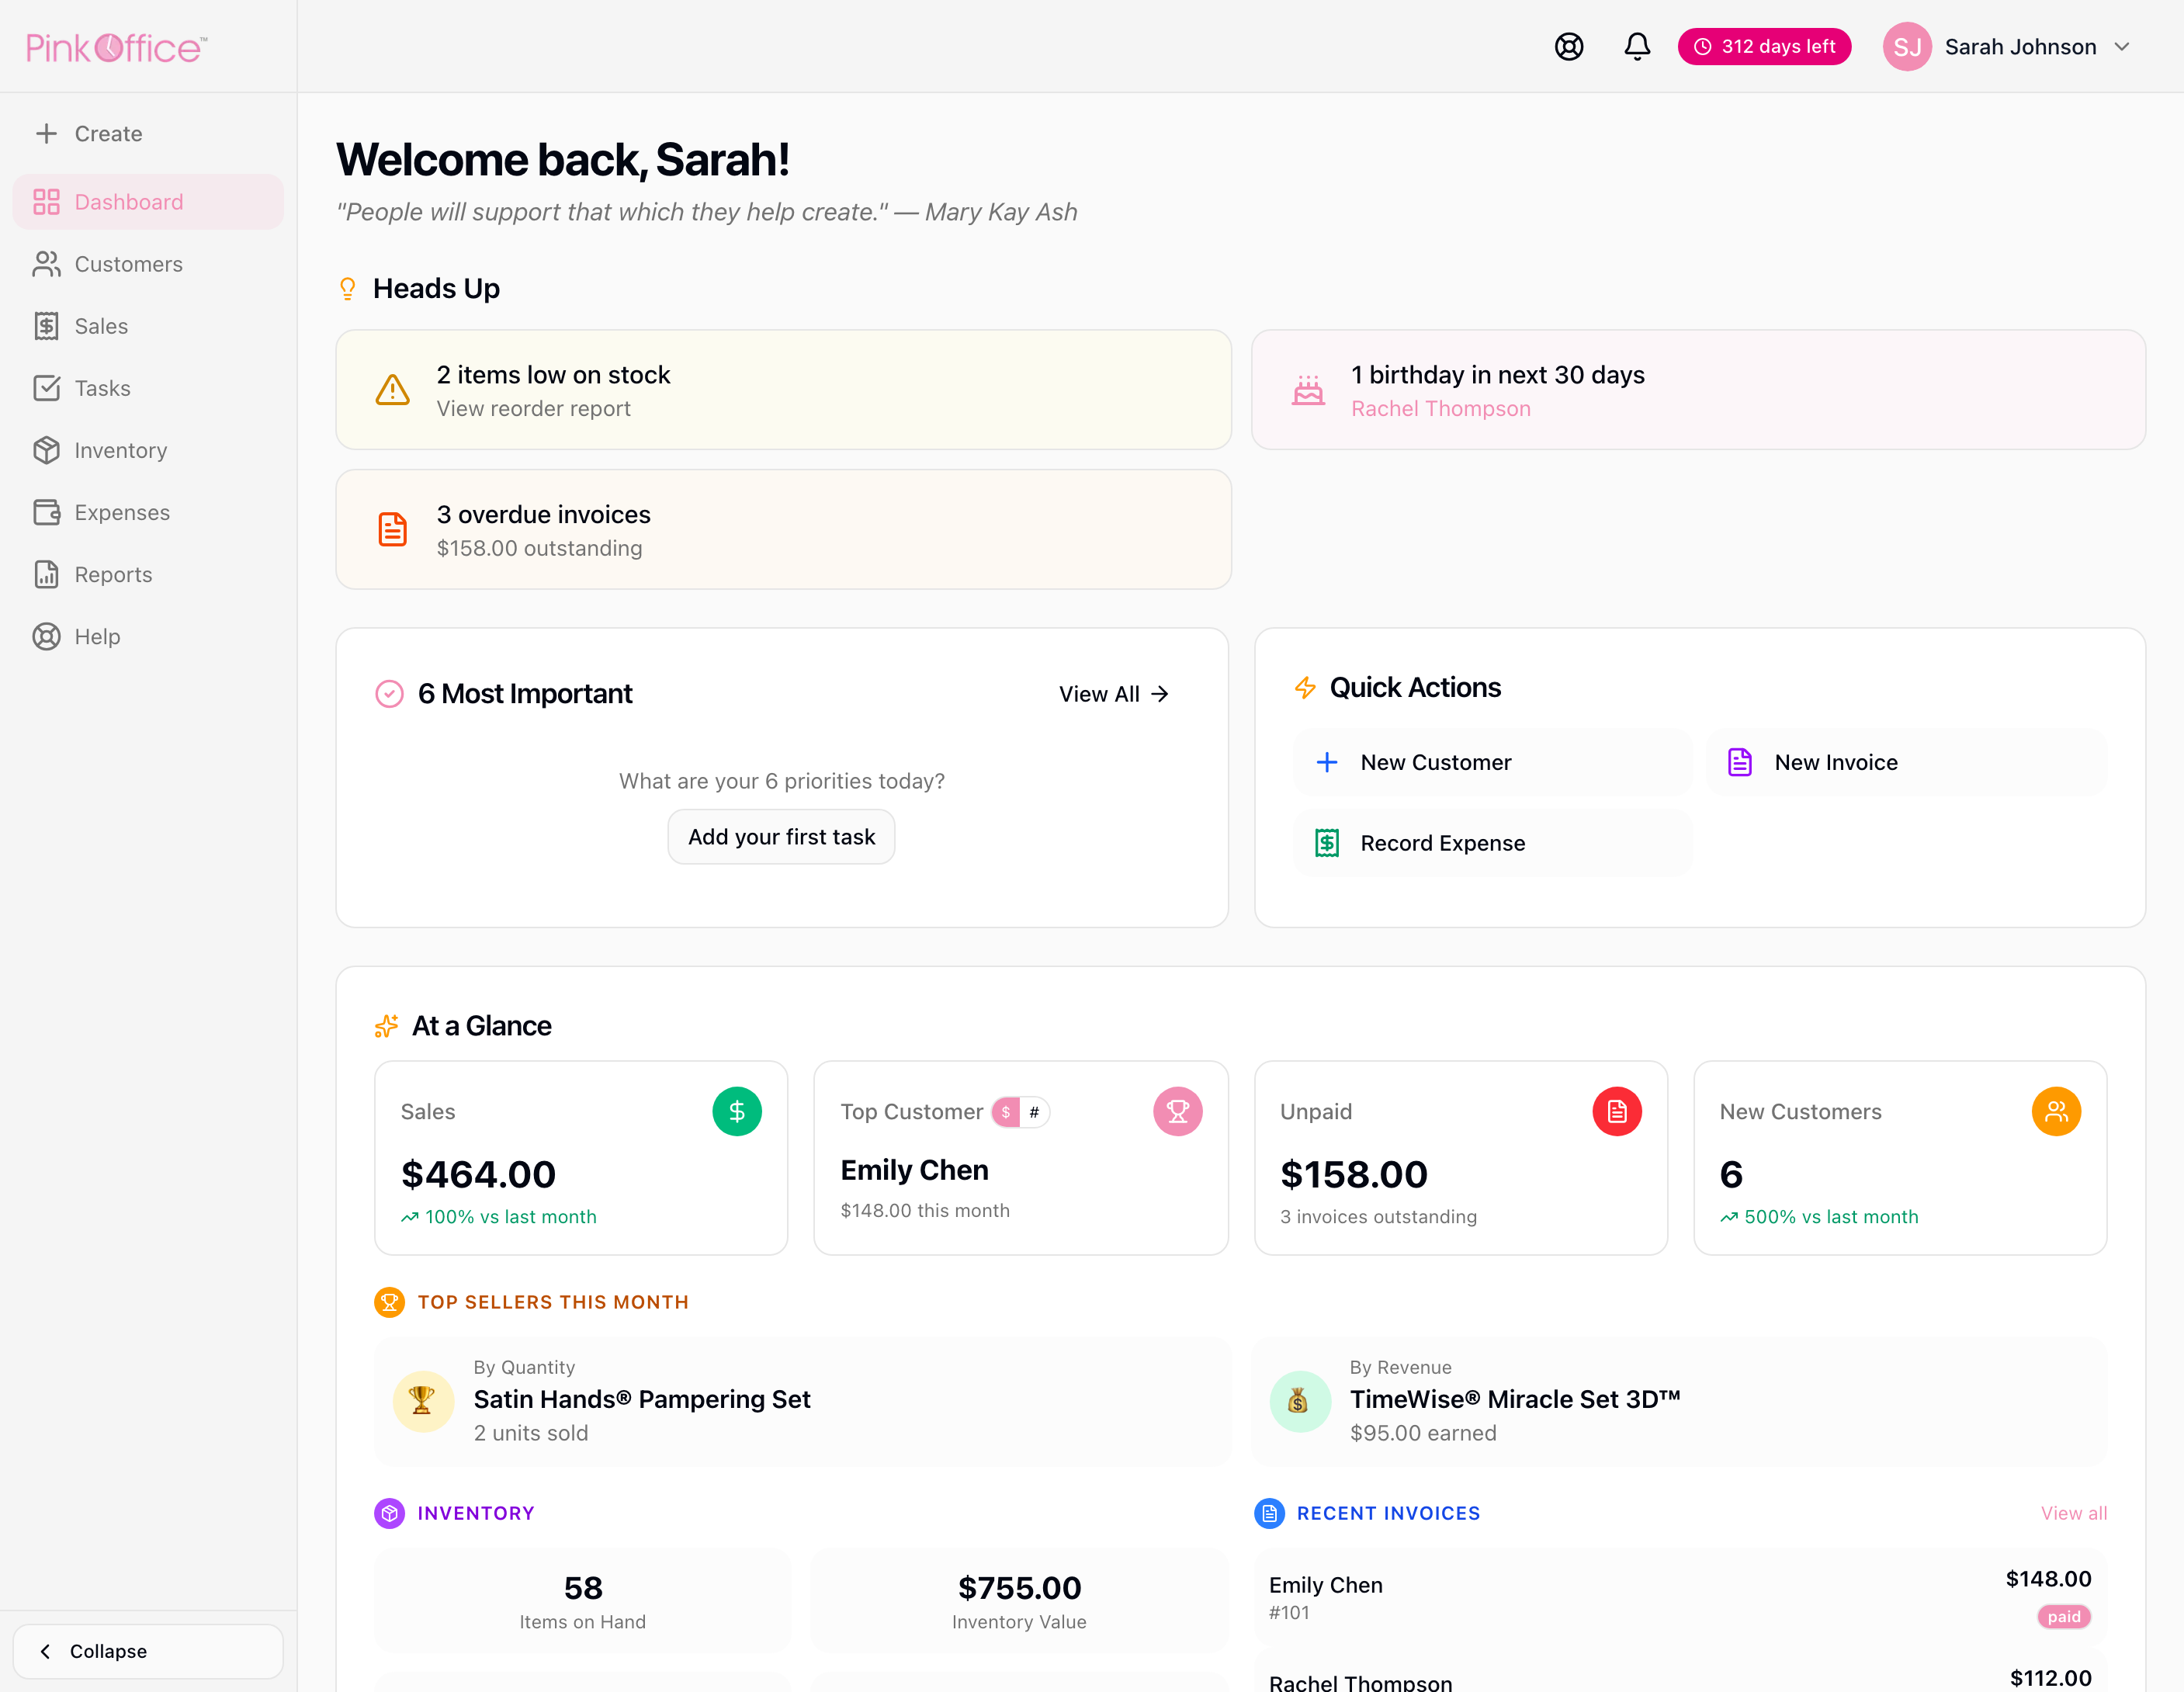Open the support lifebuoy icon in header
2184x1692 pixels.
[x=1569, y=47]
